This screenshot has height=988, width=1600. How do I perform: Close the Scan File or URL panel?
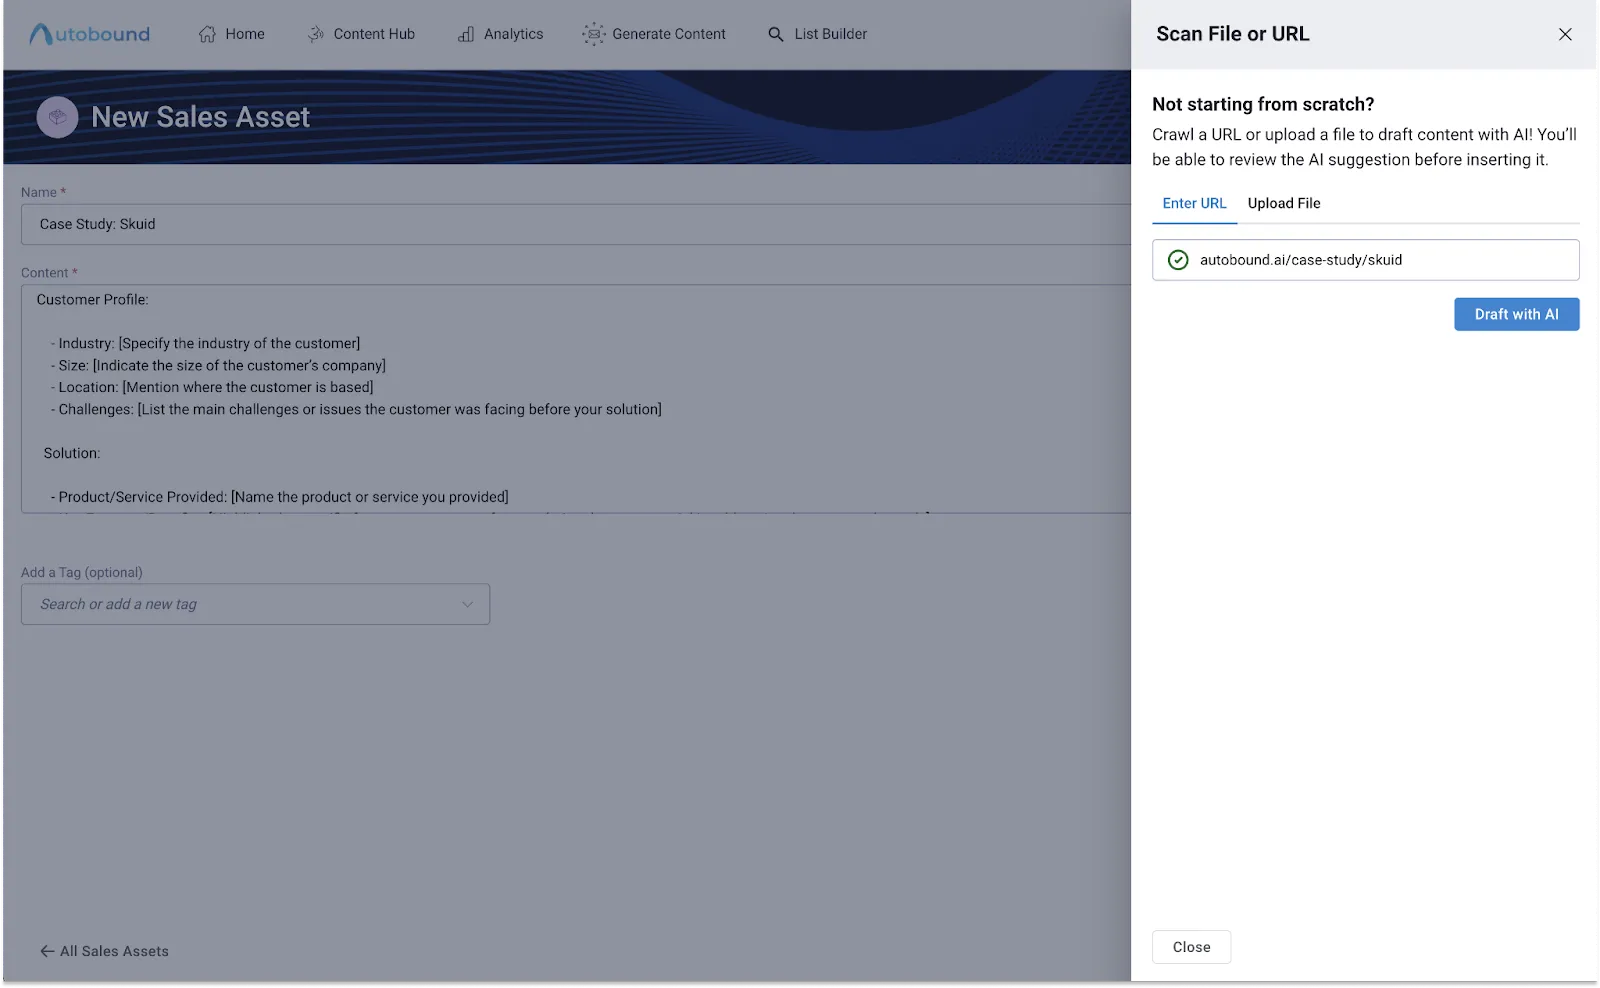[x=1565, y=34]
